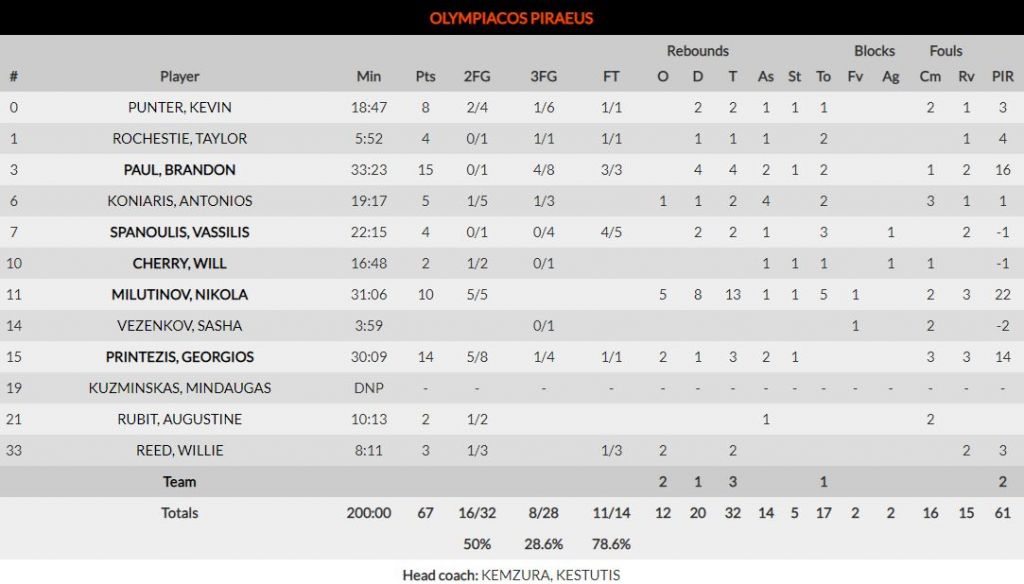Click Willie Reed's name

point(180,450)
